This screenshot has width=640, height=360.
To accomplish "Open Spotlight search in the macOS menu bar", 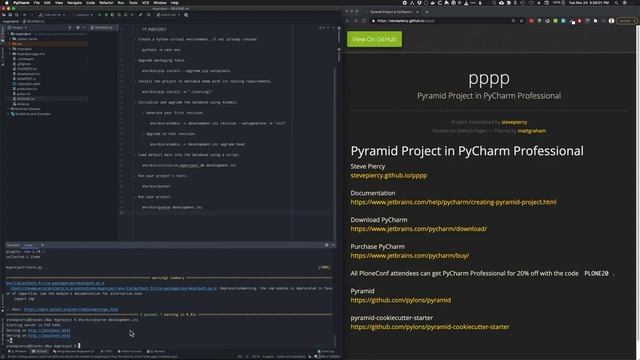I will click(x=616, y=2).
